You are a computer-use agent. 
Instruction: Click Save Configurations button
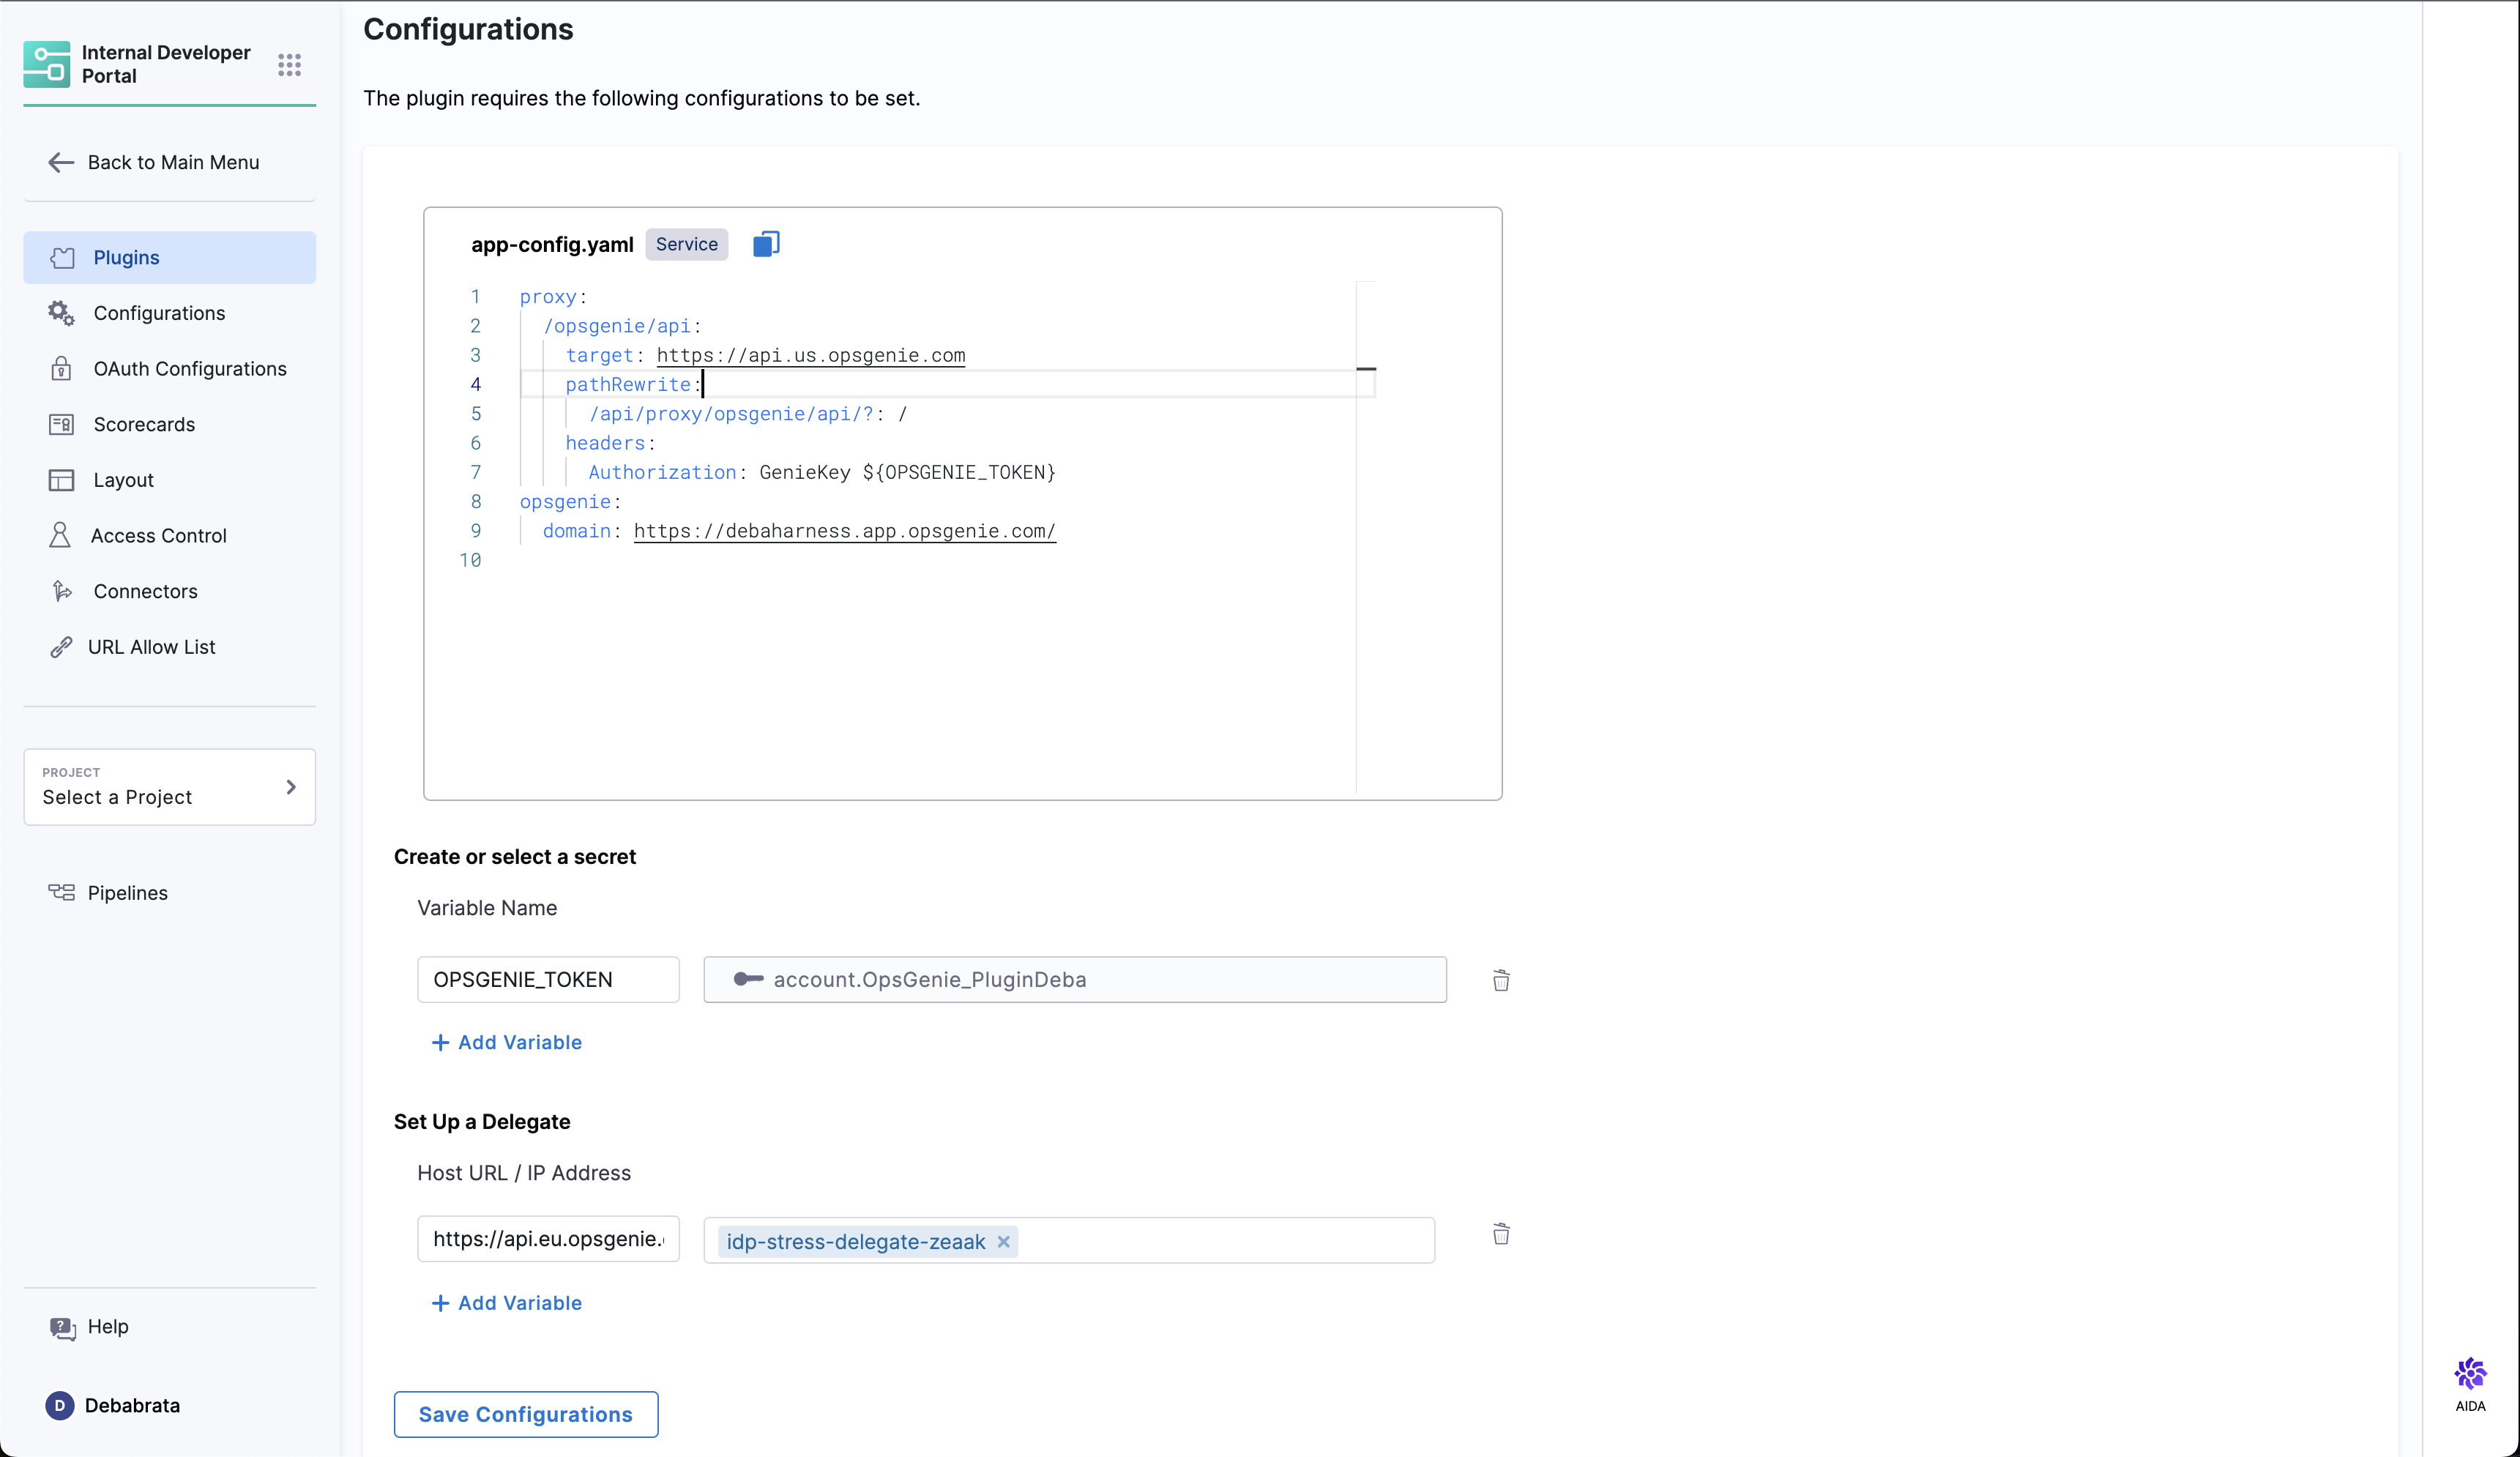point(525,1414)
